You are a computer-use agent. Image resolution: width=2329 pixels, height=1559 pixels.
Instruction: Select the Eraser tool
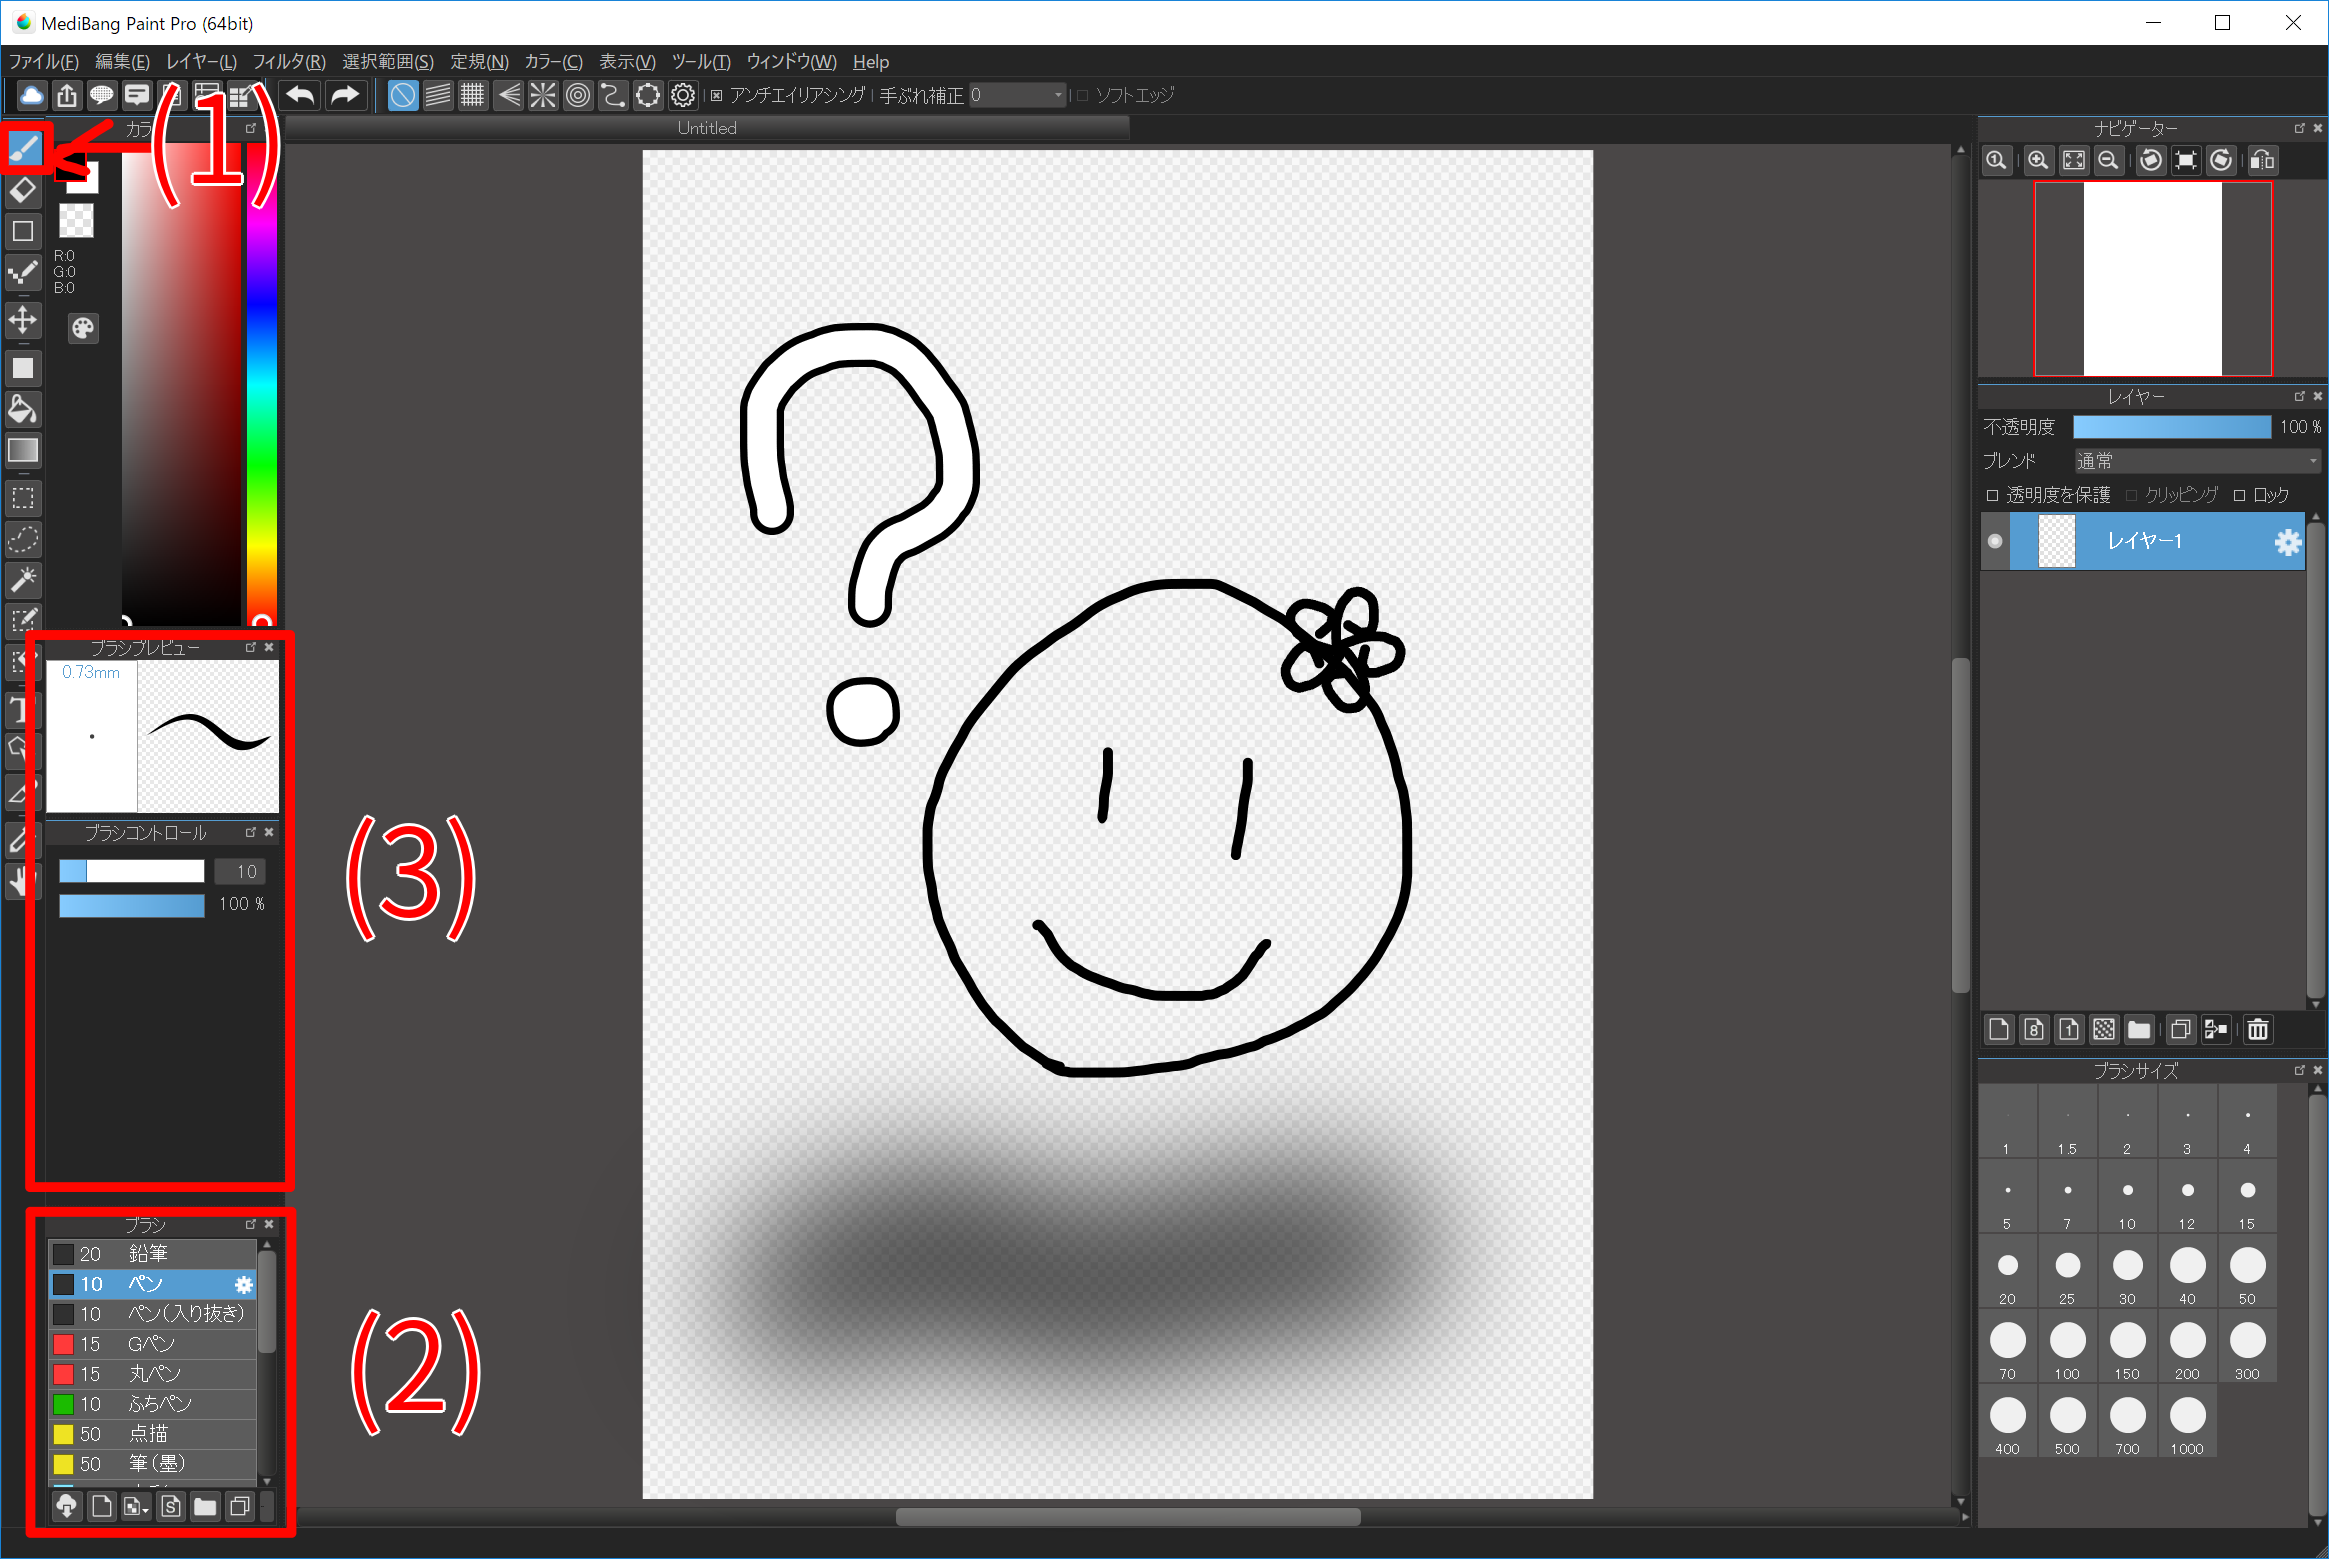click(23, 190)
